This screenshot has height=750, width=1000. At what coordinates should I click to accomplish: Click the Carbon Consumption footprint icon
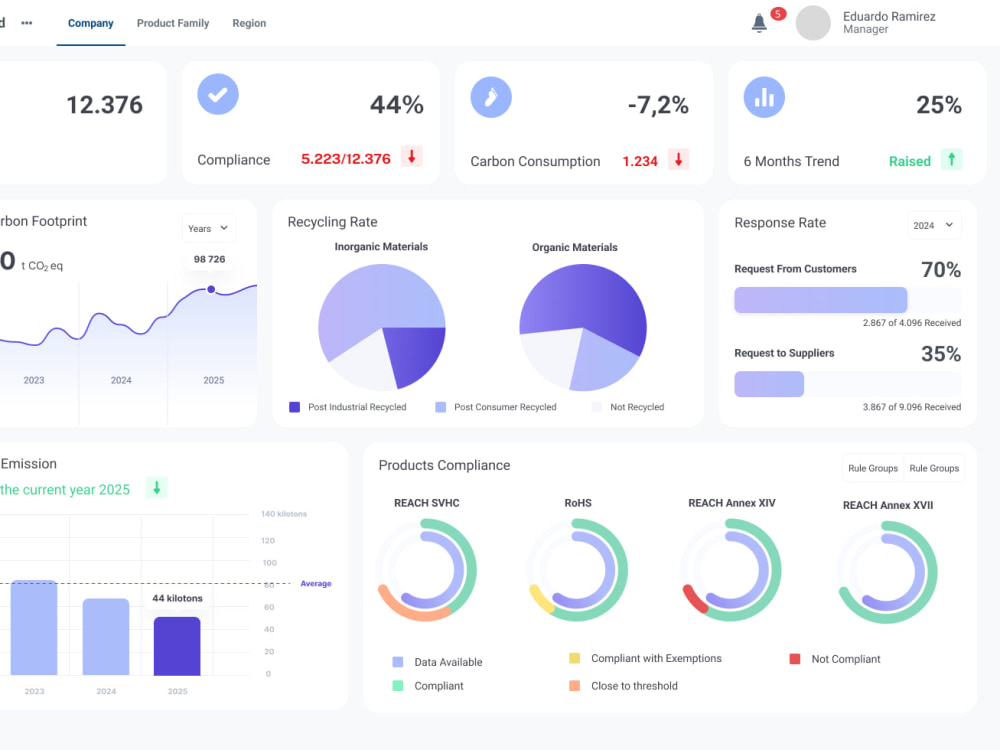(491, 97)
